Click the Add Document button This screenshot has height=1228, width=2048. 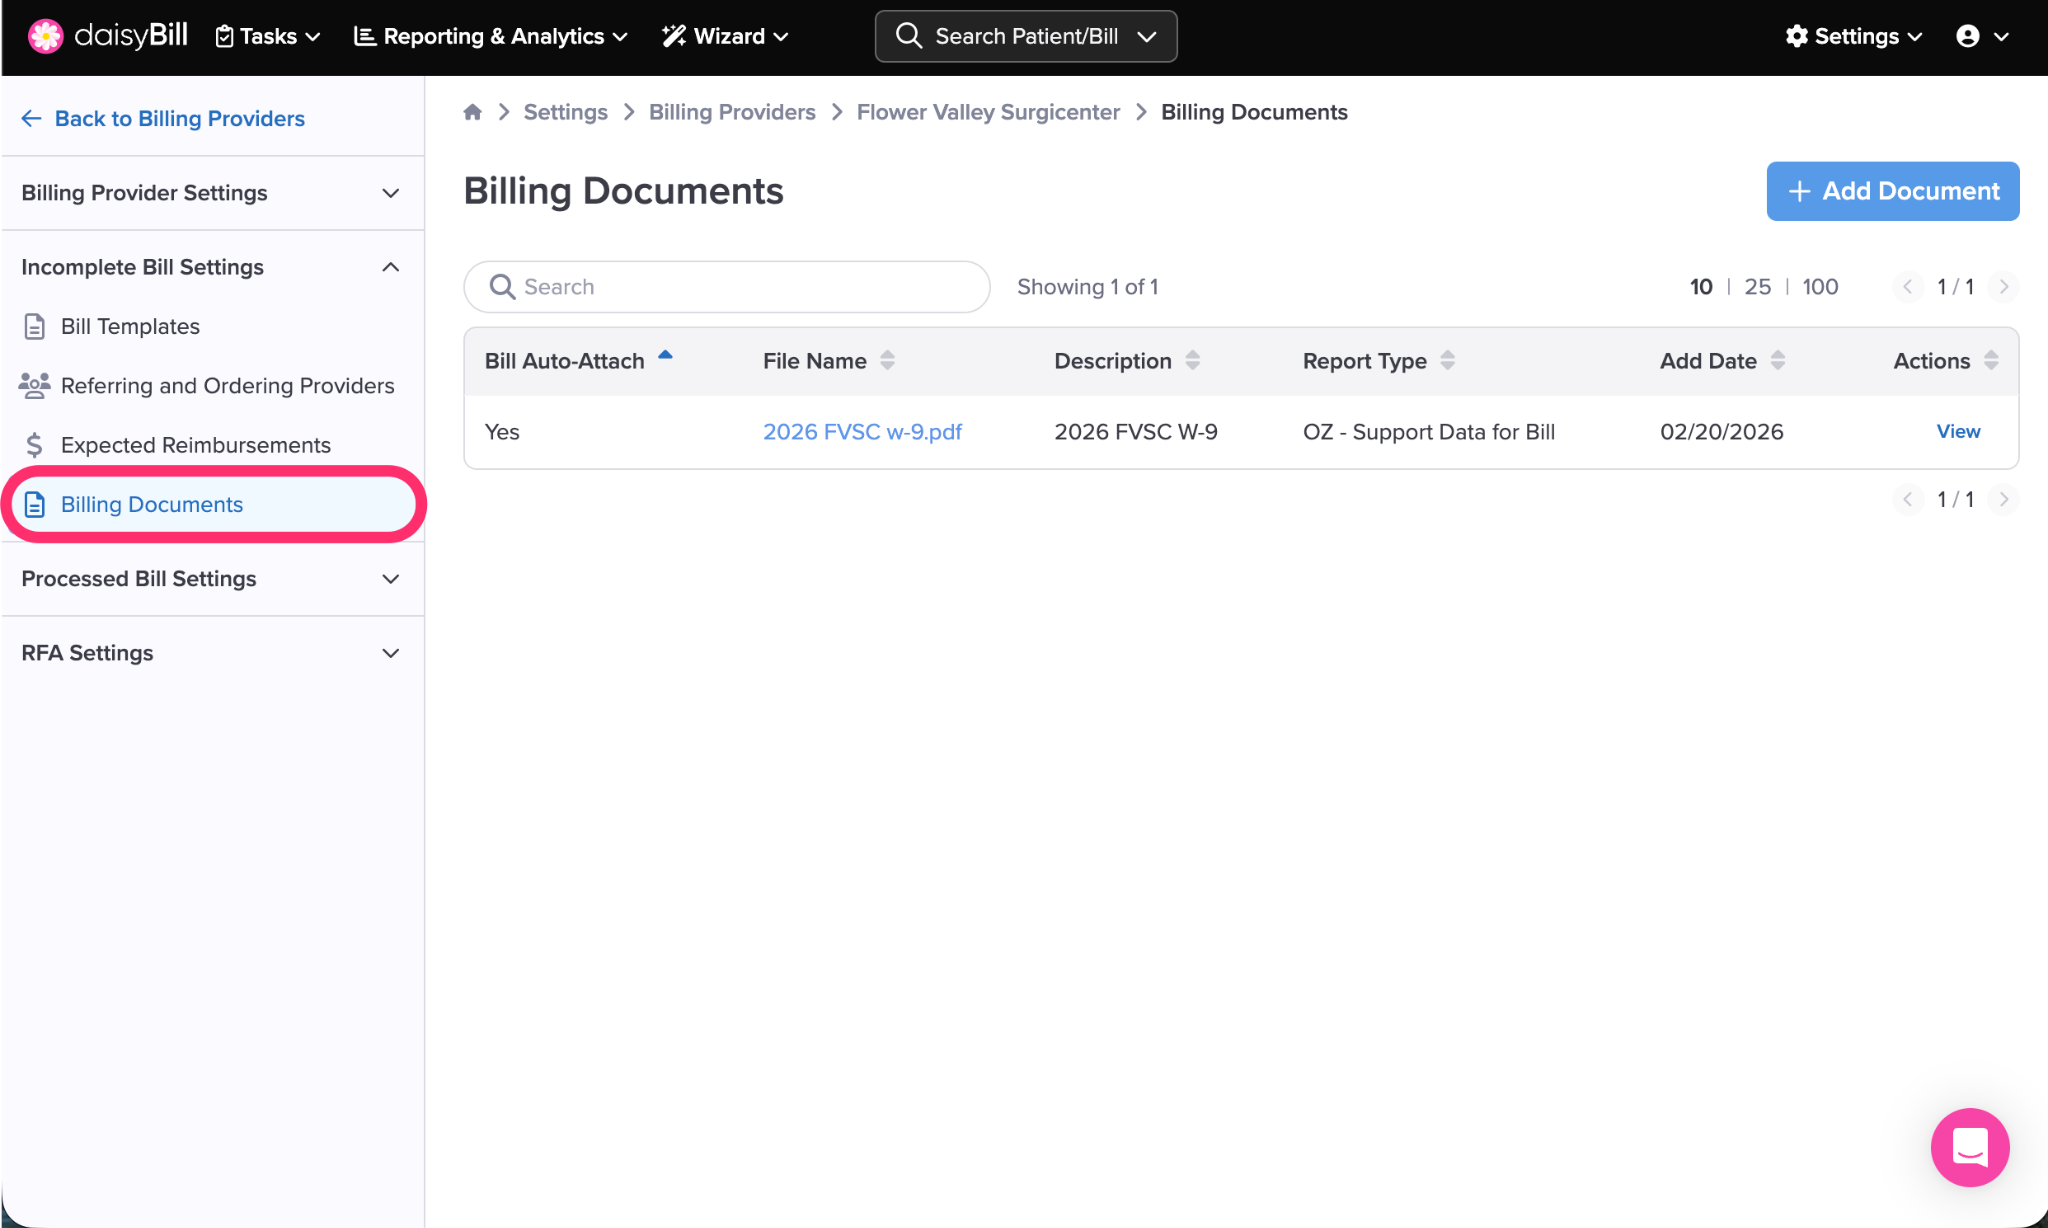pos(1892,191)
